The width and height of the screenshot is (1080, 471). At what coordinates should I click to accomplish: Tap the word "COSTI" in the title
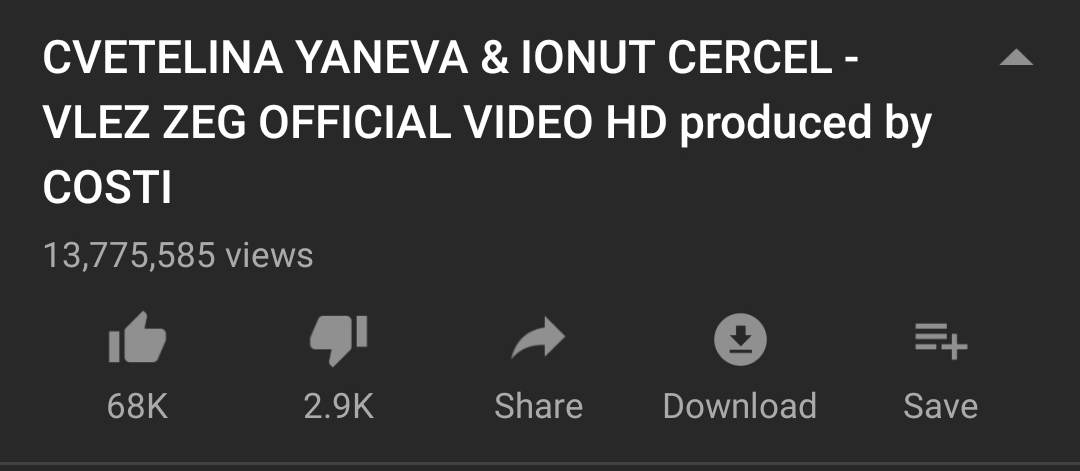[x=107, y=188]
